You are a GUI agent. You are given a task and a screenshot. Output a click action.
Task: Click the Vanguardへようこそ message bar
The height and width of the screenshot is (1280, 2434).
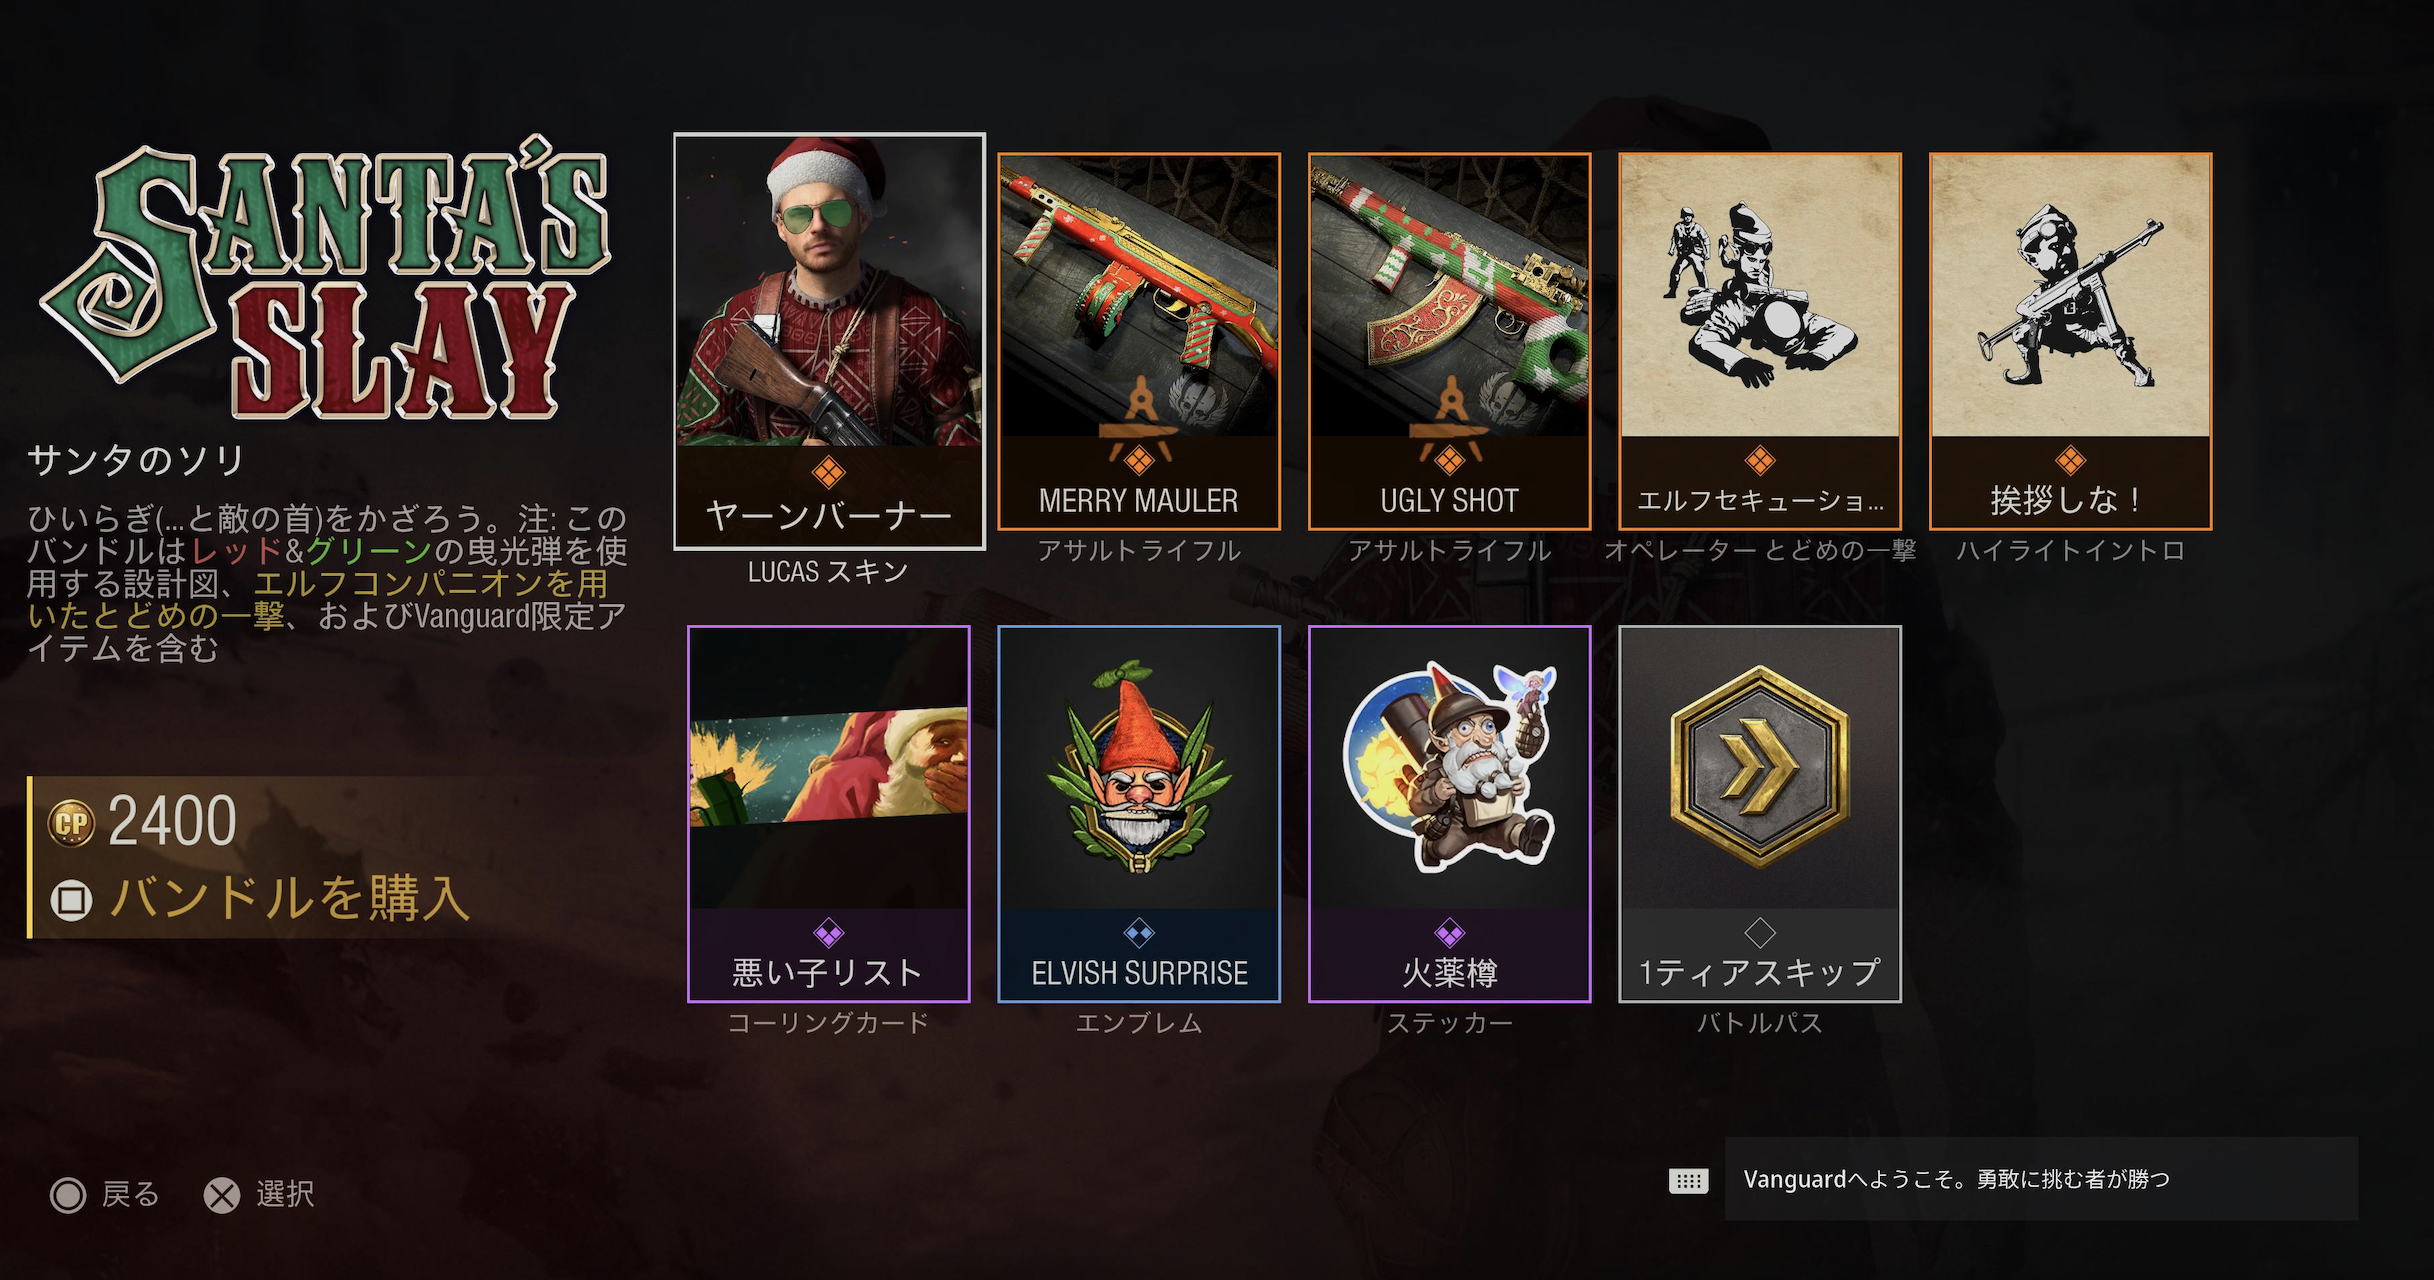click(x=2041, y=1179)
